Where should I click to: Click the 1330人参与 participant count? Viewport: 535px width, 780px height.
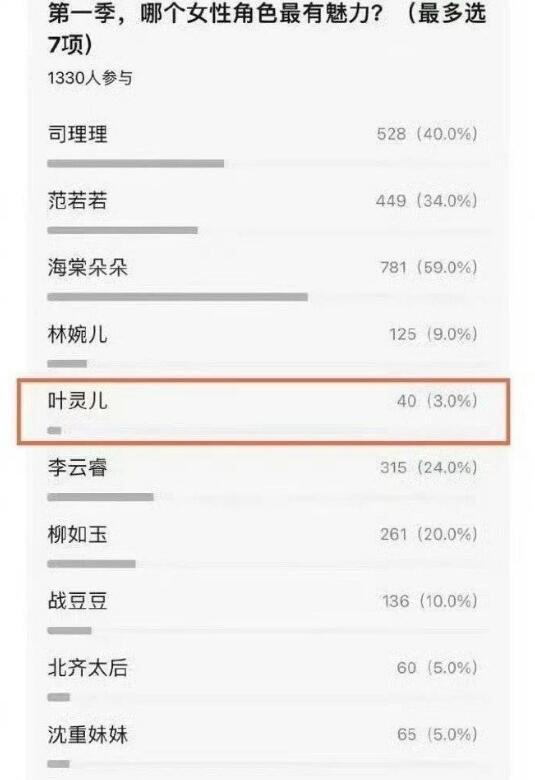tap(90, 78)
